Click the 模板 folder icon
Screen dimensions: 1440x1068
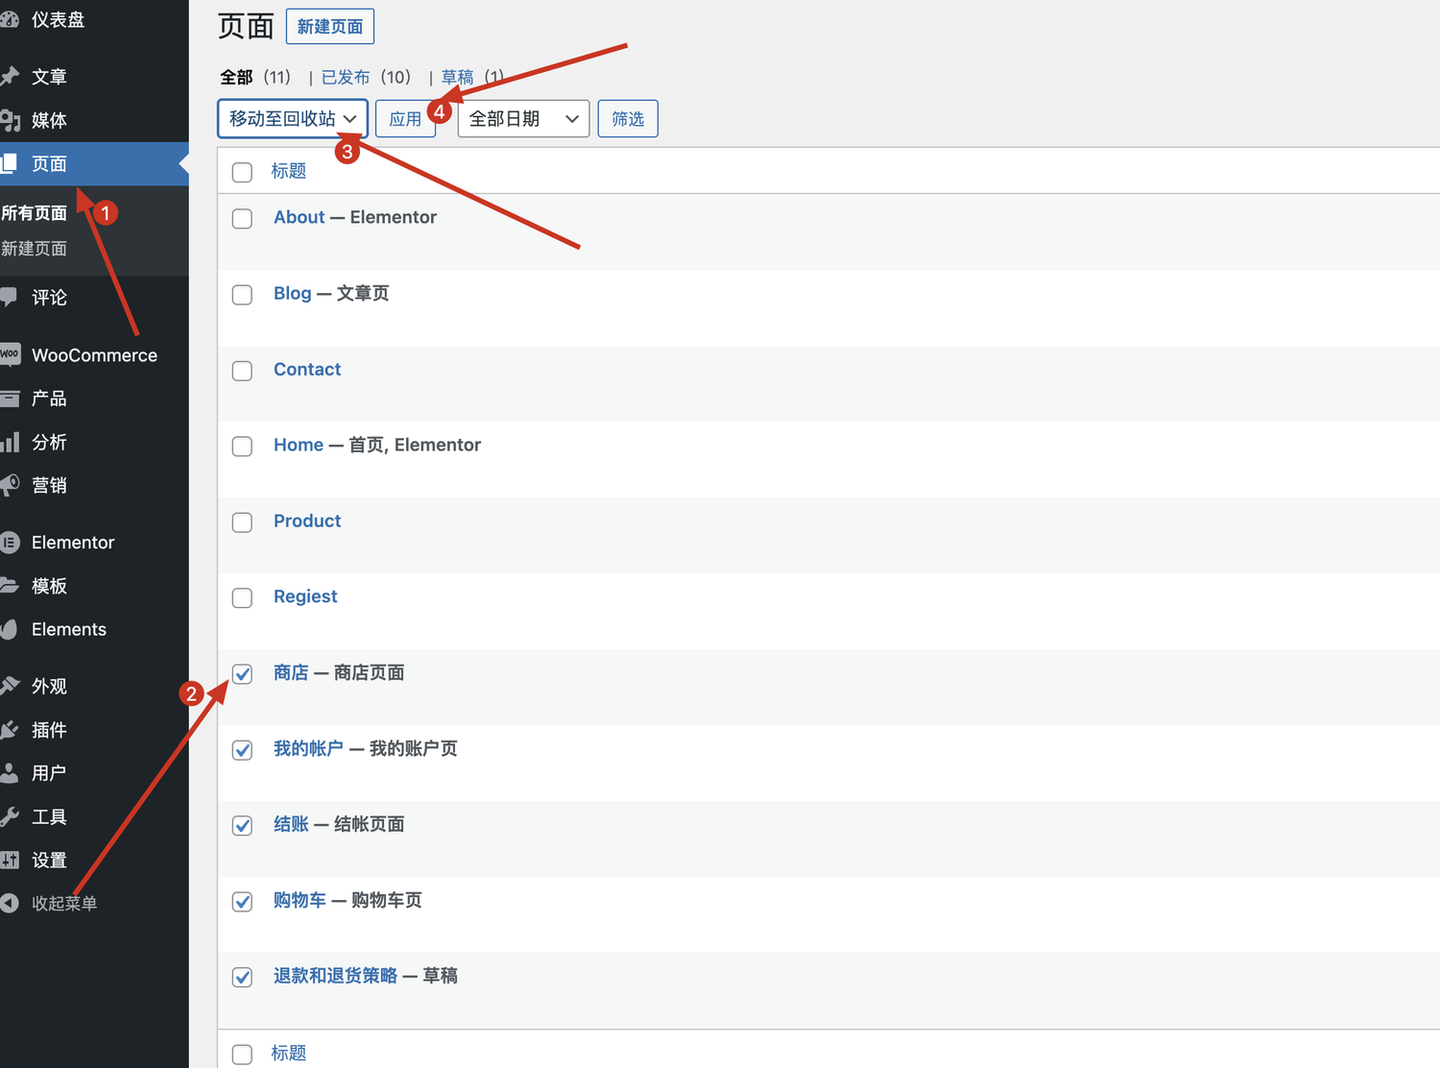coord(9,586)
